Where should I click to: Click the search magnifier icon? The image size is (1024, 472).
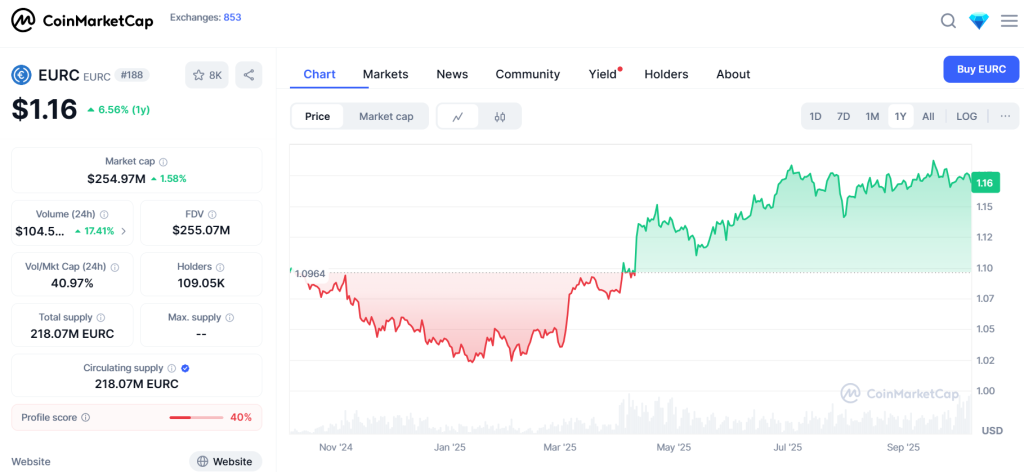pyautogui.click(x=948, y=21)
